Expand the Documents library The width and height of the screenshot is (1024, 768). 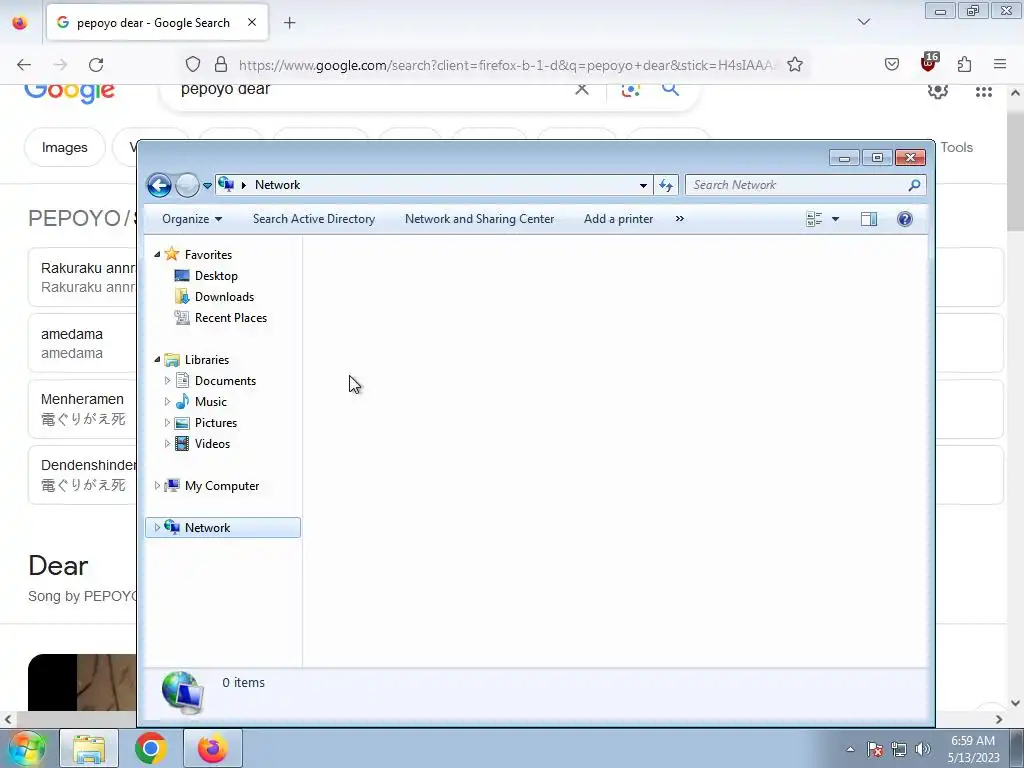coord(167,381)
